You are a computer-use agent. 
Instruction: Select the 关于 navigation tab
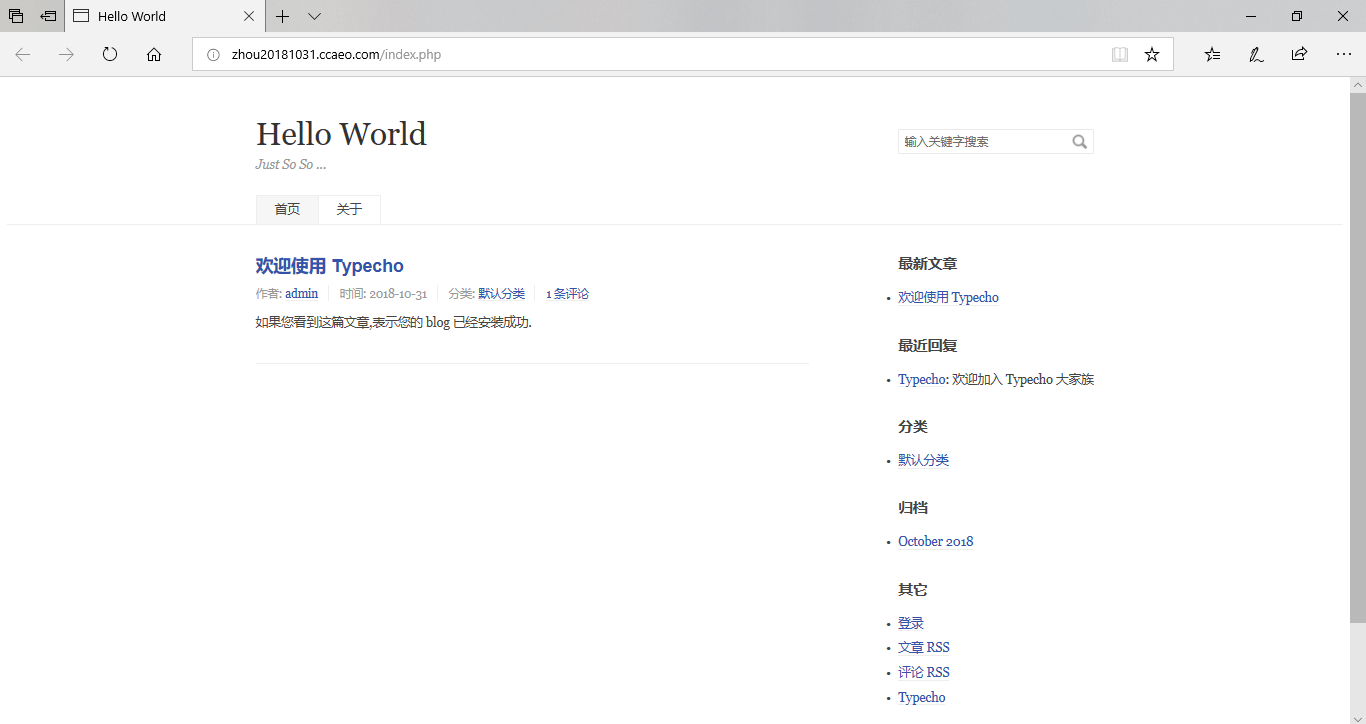[349, 209]
